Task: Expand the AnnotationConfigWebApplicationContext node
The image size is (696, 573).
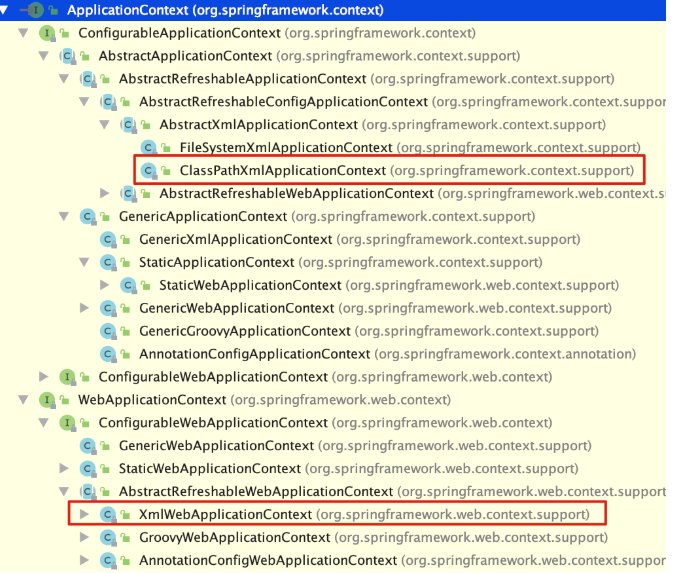Action: [84, 560]
